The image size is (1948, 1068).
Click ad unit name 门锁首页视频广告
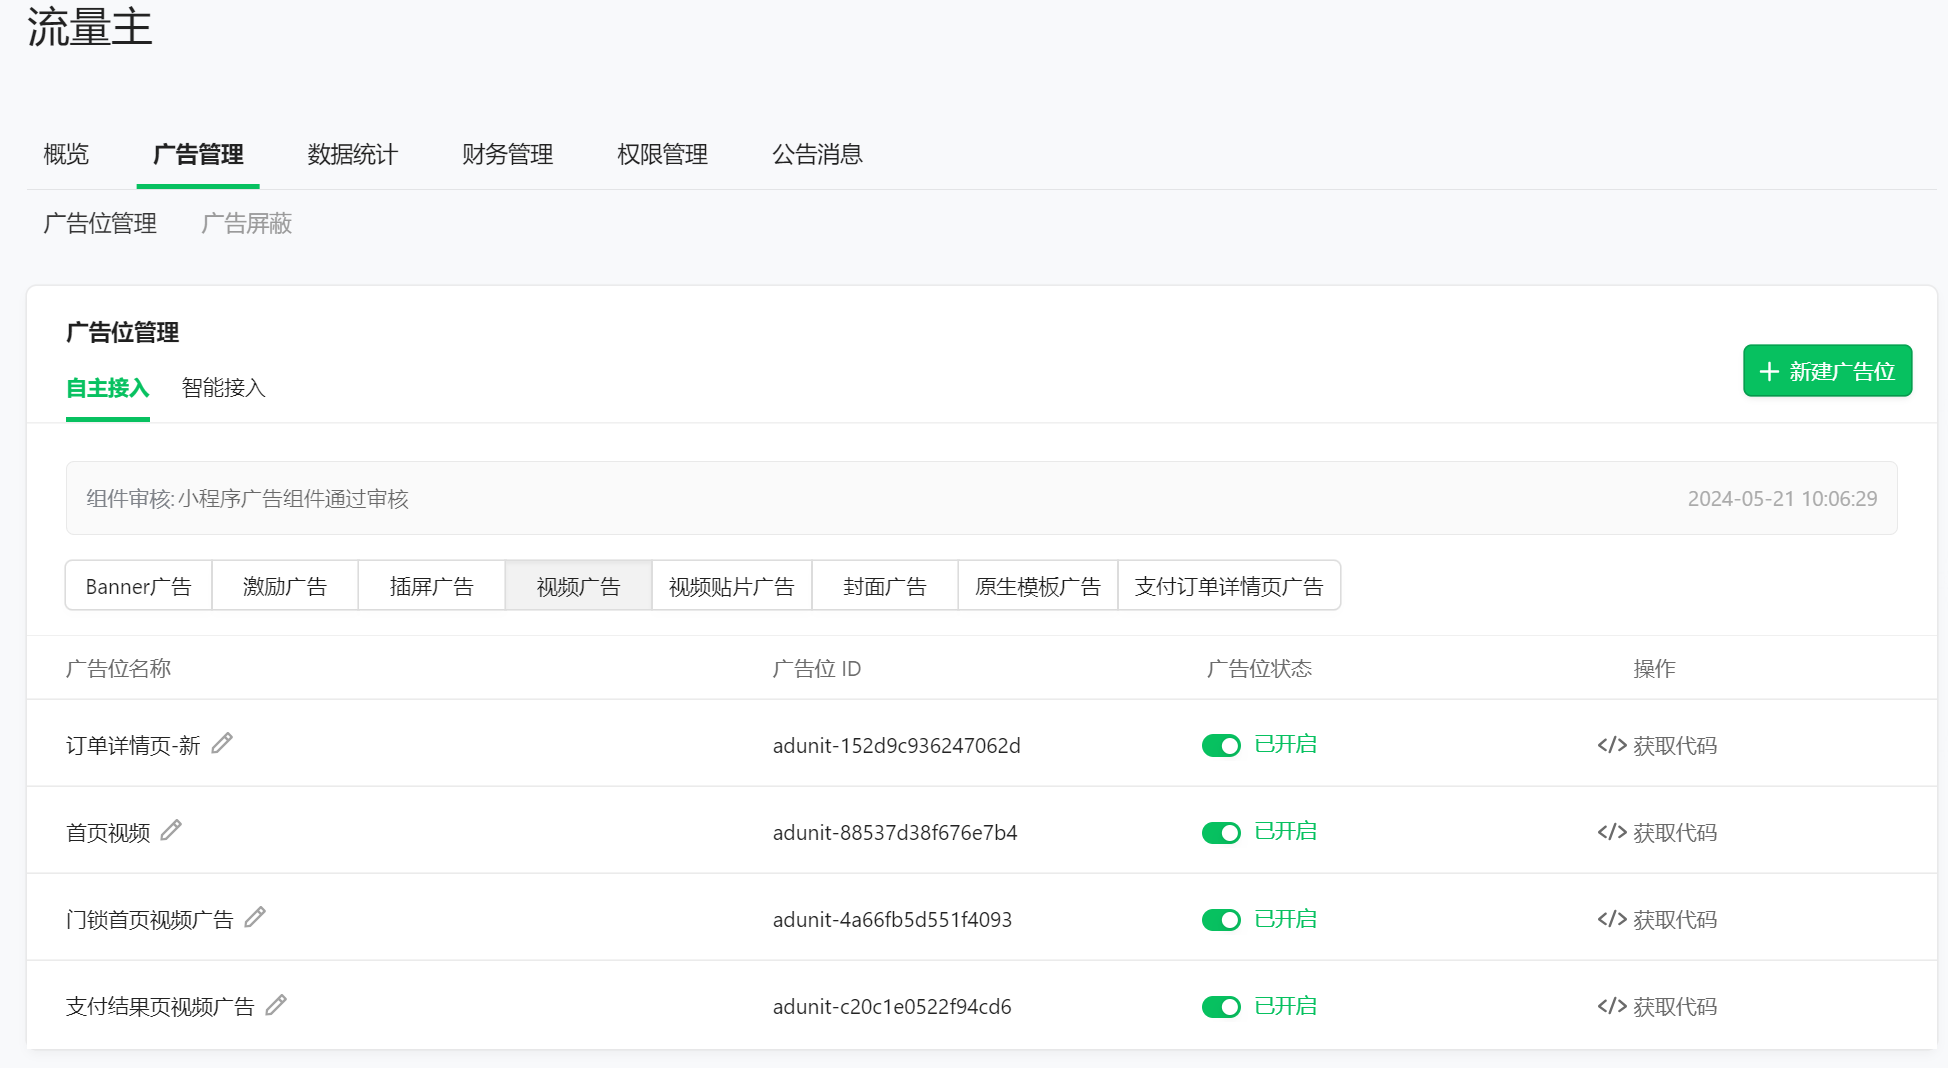click(x=150, y=919)
